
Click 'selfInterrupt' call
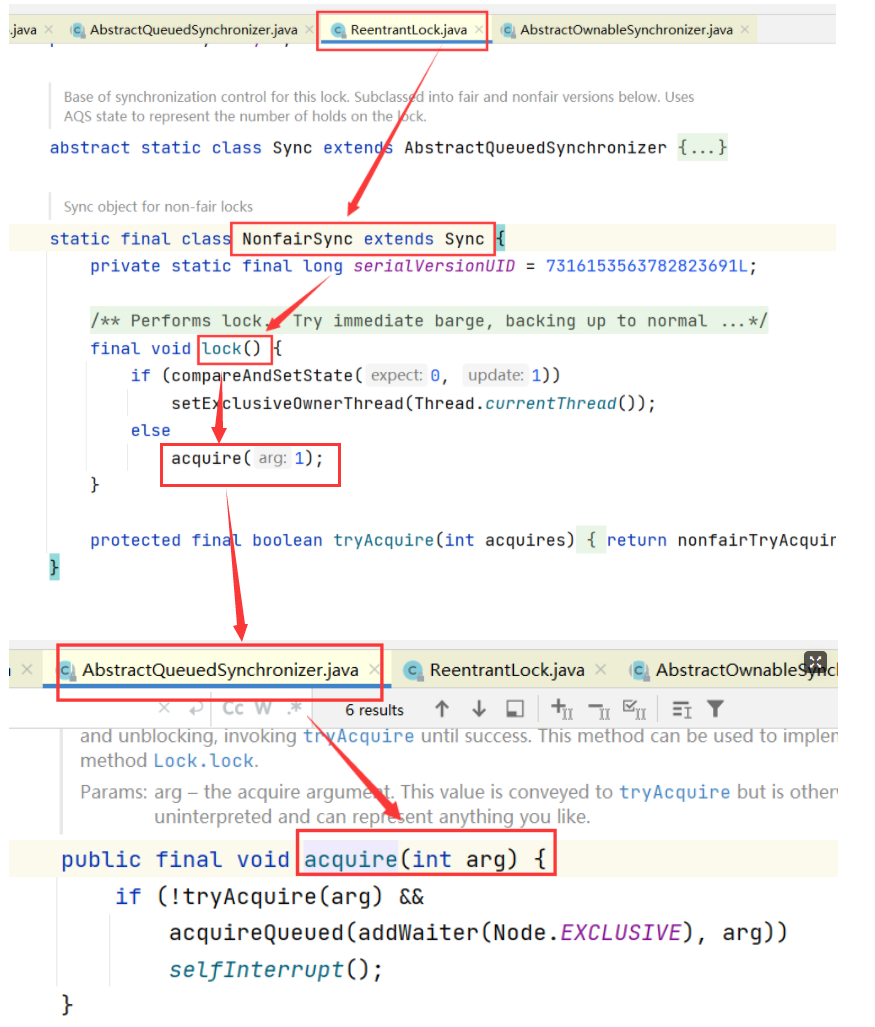(256, 969)
